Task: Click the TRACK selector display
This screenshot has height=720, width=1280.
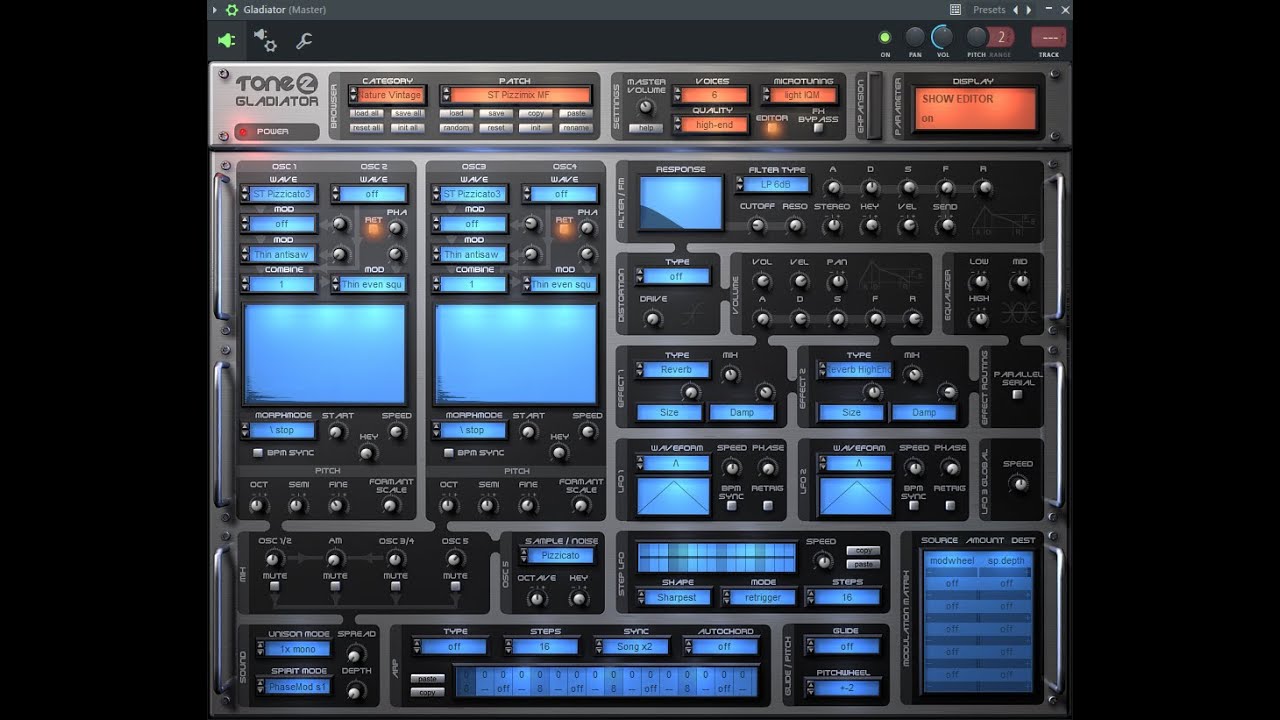Action: pyautogui.click(x=1049, y=37)
